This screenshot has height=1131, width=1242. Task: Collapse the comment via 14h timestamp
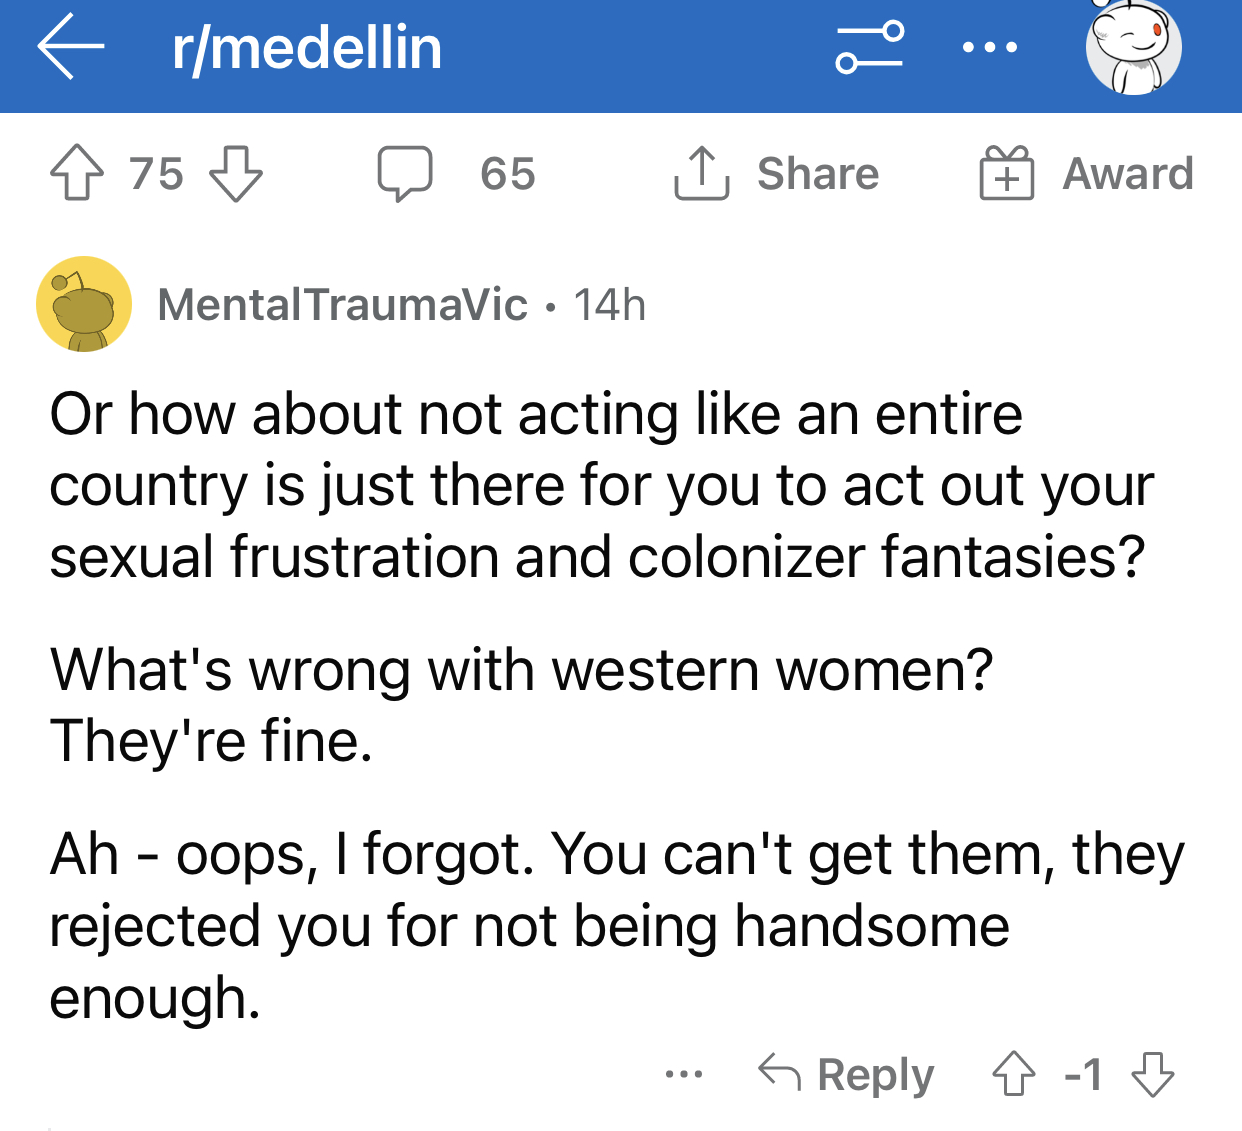(x=610, y=305)
